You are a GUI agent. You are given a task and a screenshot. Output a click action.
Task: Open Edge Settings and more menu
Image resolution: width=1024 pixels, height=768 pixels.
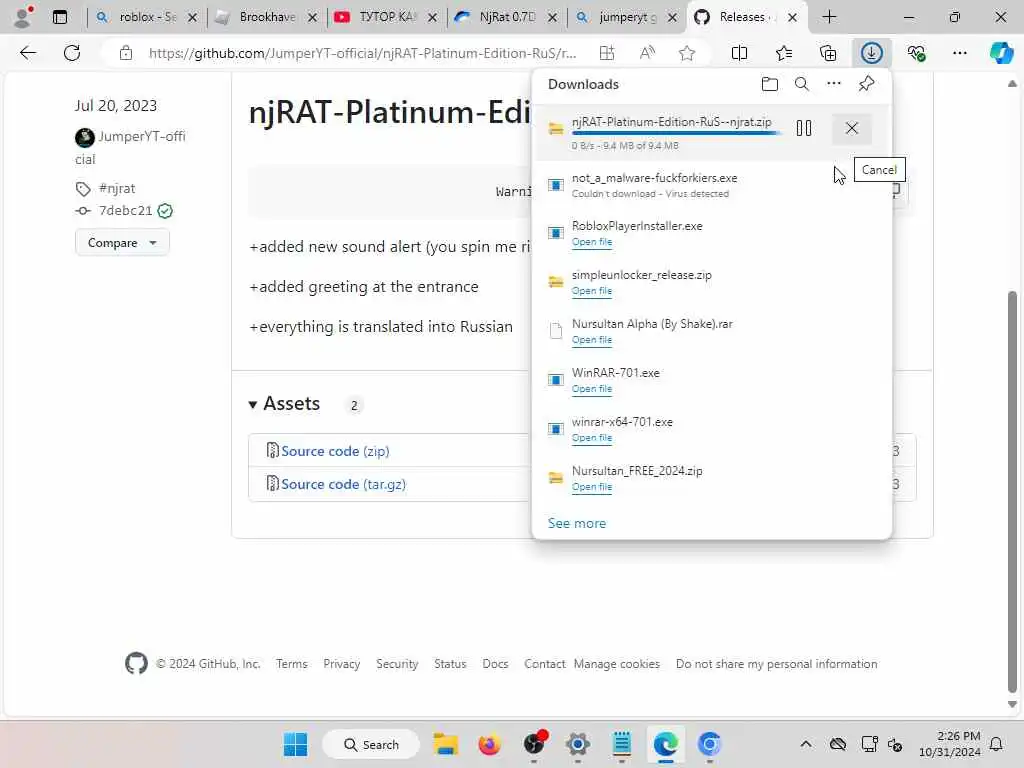click(959, 53)
